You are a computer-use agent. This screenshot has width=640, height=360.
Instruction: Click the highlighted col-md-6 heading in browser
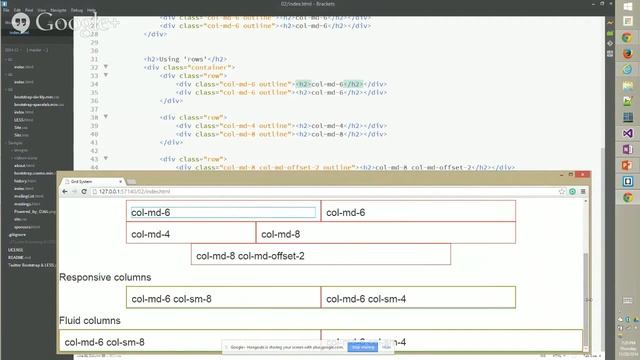pos(223,212)
